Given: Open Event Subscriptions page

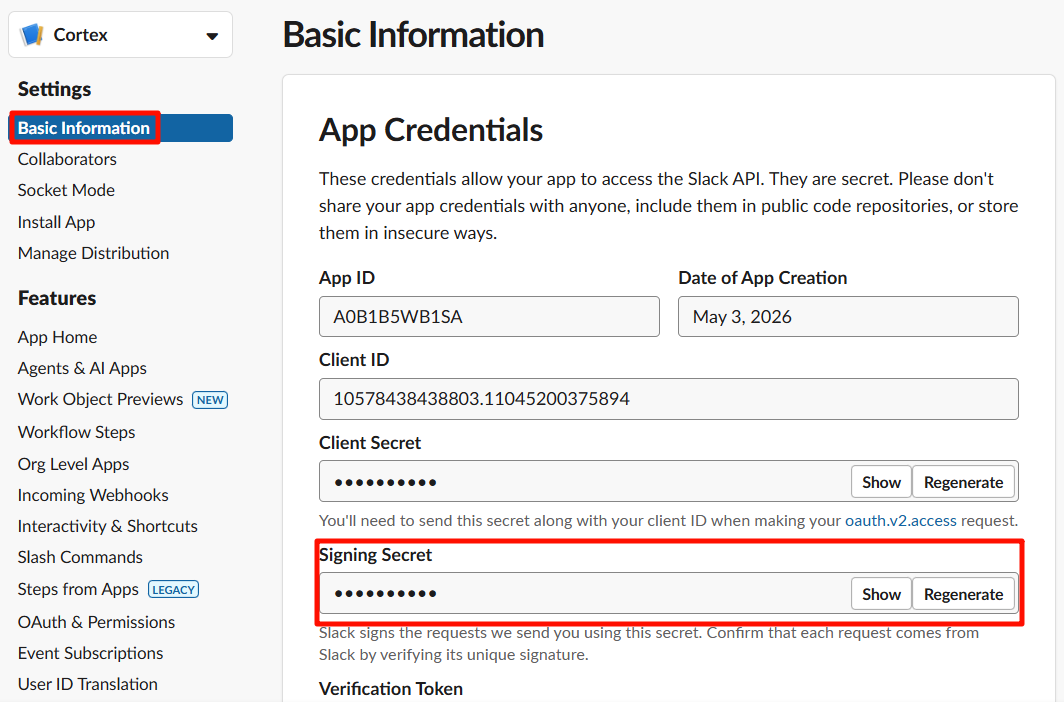Looking at the screenshot, I should [90, 653].
